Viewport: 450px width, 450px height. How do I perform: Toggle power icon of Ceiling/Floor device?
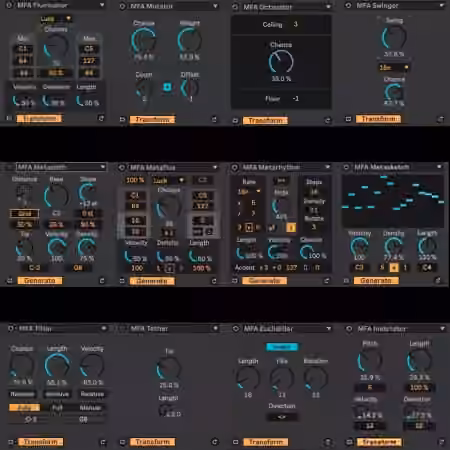235,7
